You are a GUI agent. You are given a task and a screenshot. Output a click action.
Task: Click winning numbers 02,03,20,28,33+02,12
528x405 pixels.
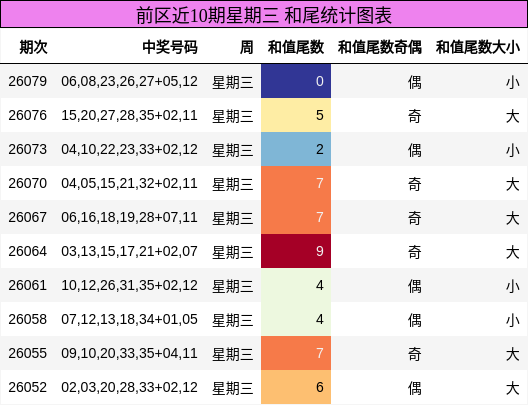129,387
